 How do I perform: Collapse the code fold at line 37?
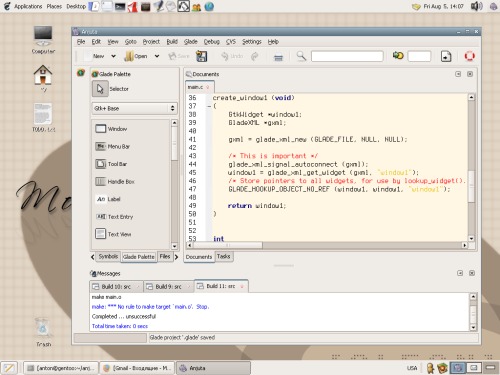[x=209, y=106]
